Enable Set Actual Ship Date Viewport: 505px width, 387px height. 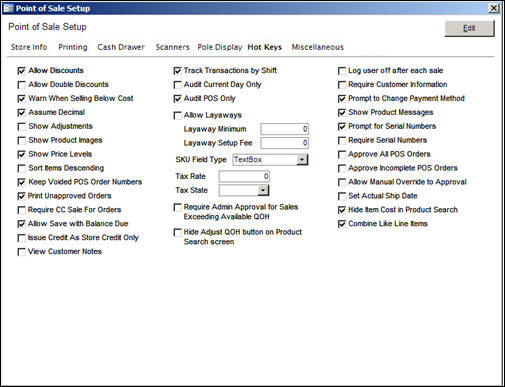coord(342,197)
